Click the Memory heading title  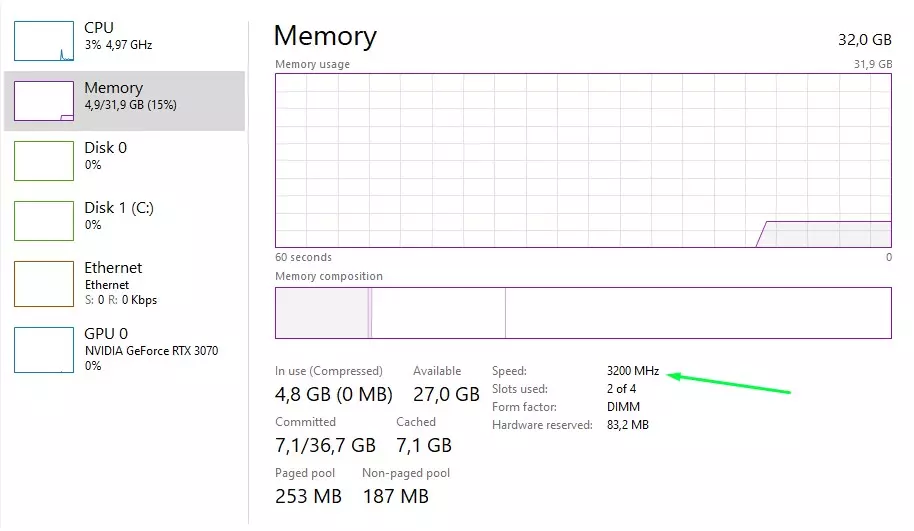(x=325, y=37)
